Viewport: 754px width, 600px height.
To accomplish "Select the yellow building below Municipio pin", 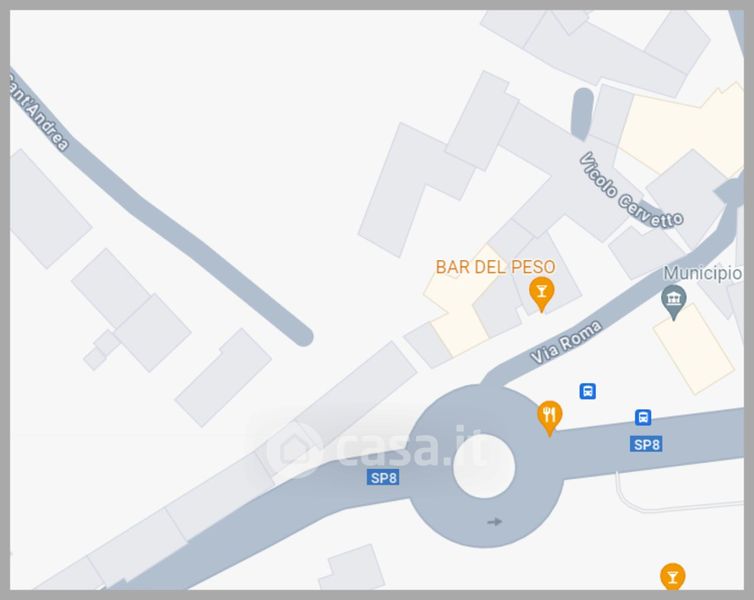I will 693,350.
